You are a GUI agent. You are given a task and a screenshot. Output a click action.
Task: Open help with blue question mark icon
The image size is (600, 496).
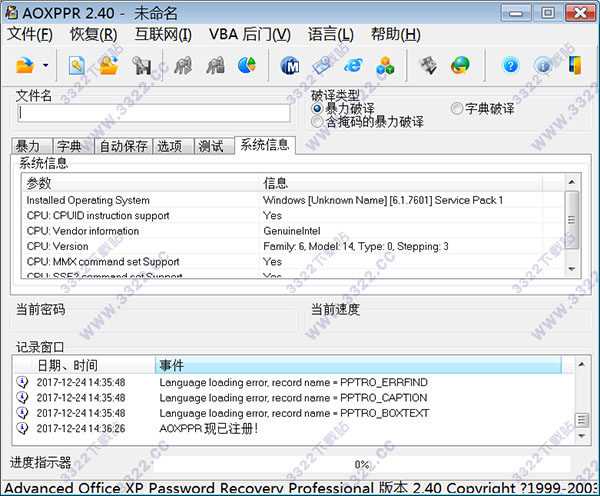click(511, 66)
